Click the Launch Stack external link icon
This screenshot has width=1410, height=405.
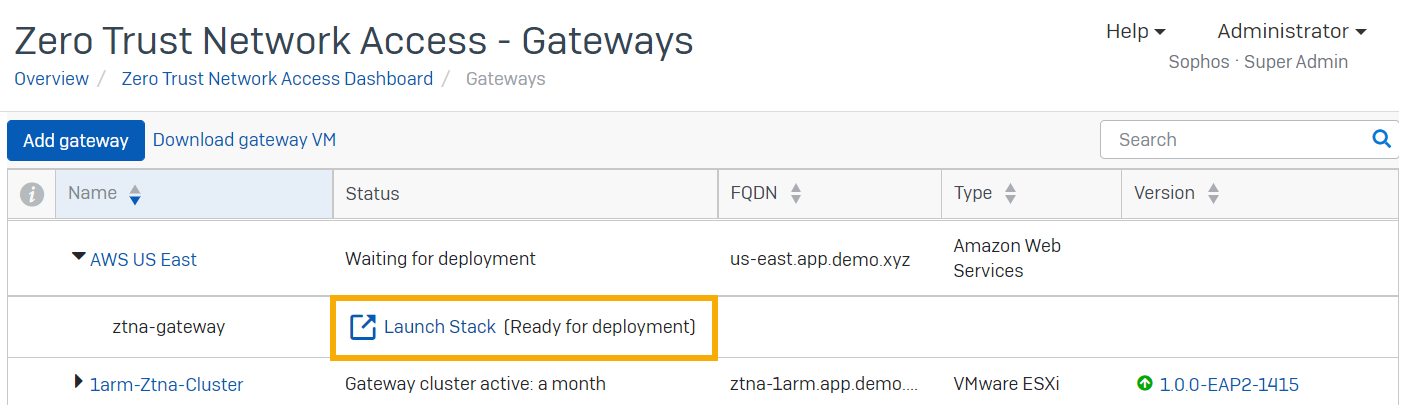362,327
